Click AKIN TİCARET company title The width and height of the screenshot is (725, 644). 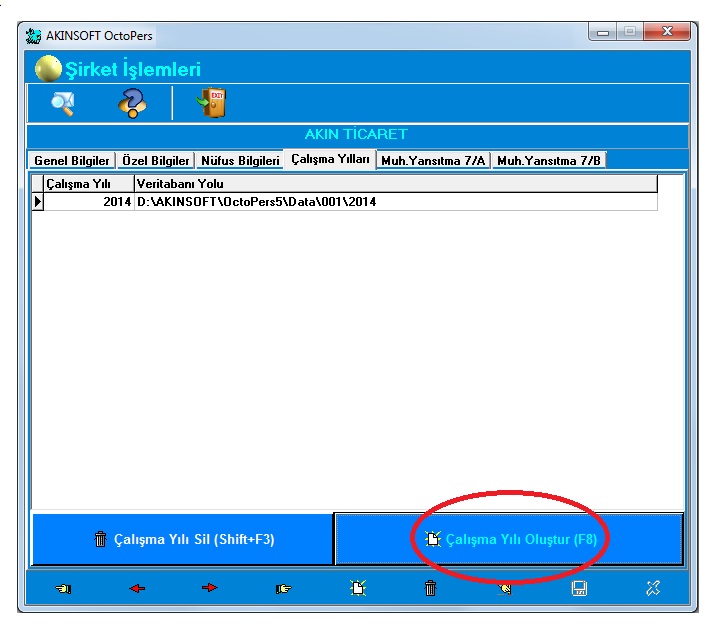pos(356,134)
